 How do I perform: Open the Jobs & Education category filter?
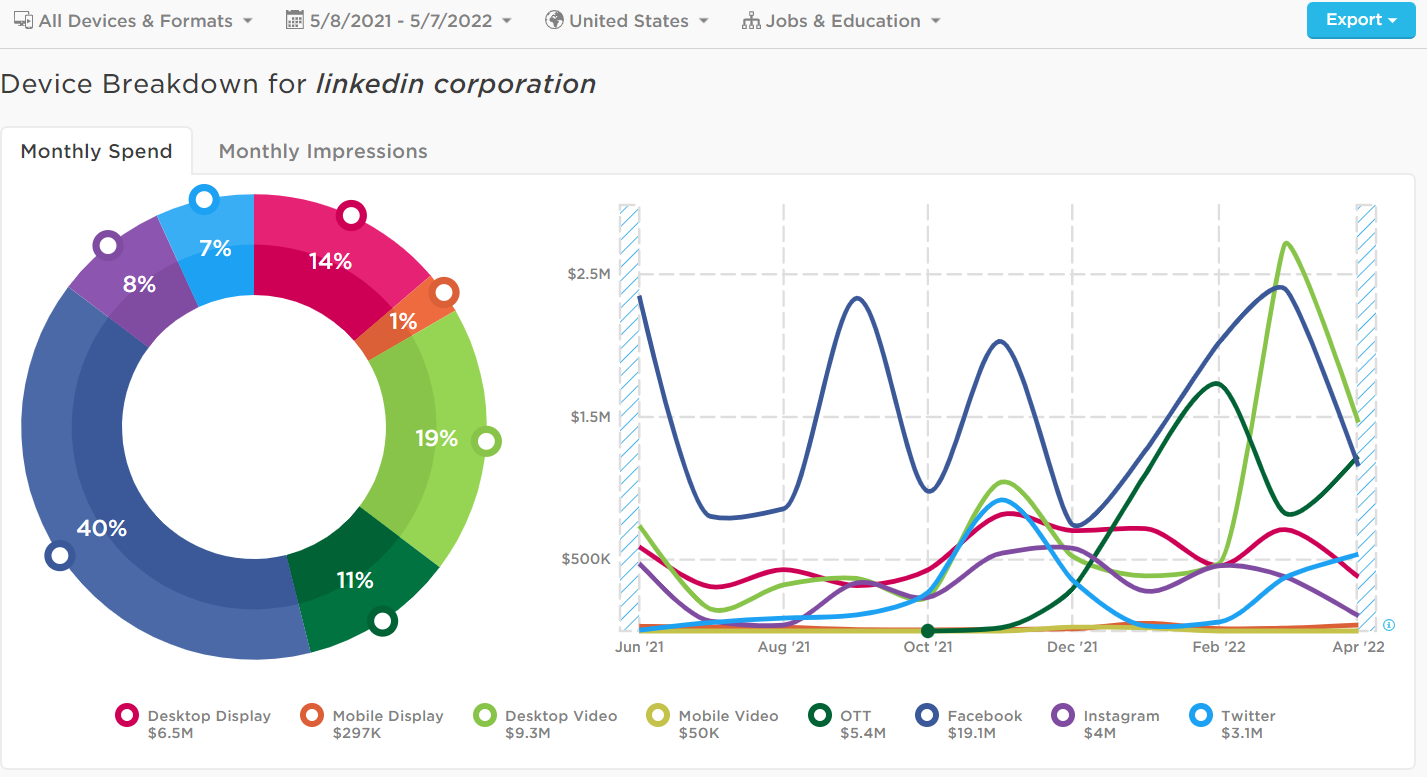pos(852,21)
